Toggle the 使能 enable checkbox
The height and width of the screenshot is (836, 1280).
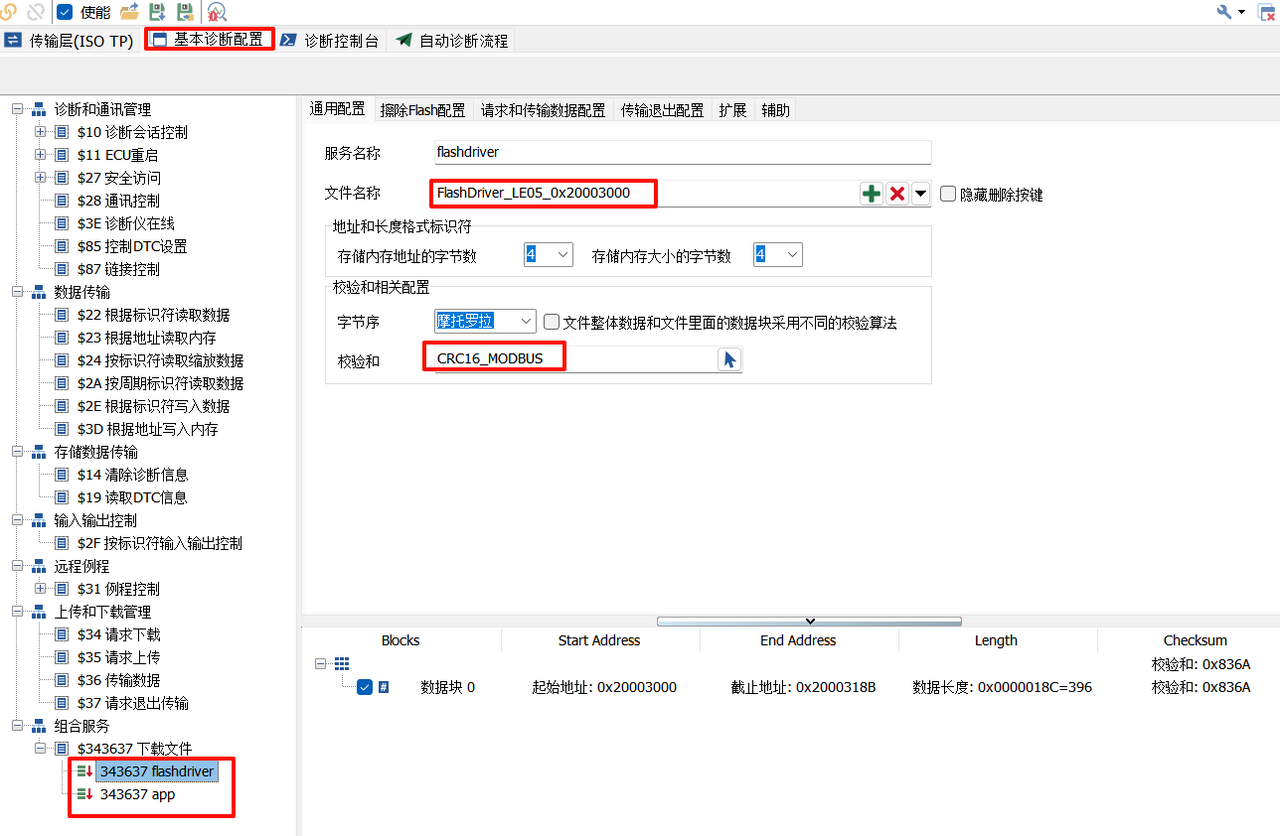65,12
